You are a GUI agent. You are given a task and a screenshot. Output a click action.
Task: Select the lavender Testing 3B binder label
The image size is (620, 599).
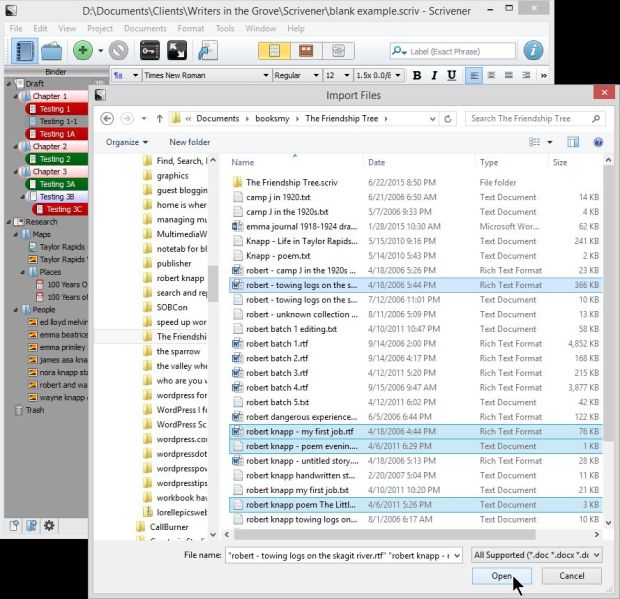57,197
